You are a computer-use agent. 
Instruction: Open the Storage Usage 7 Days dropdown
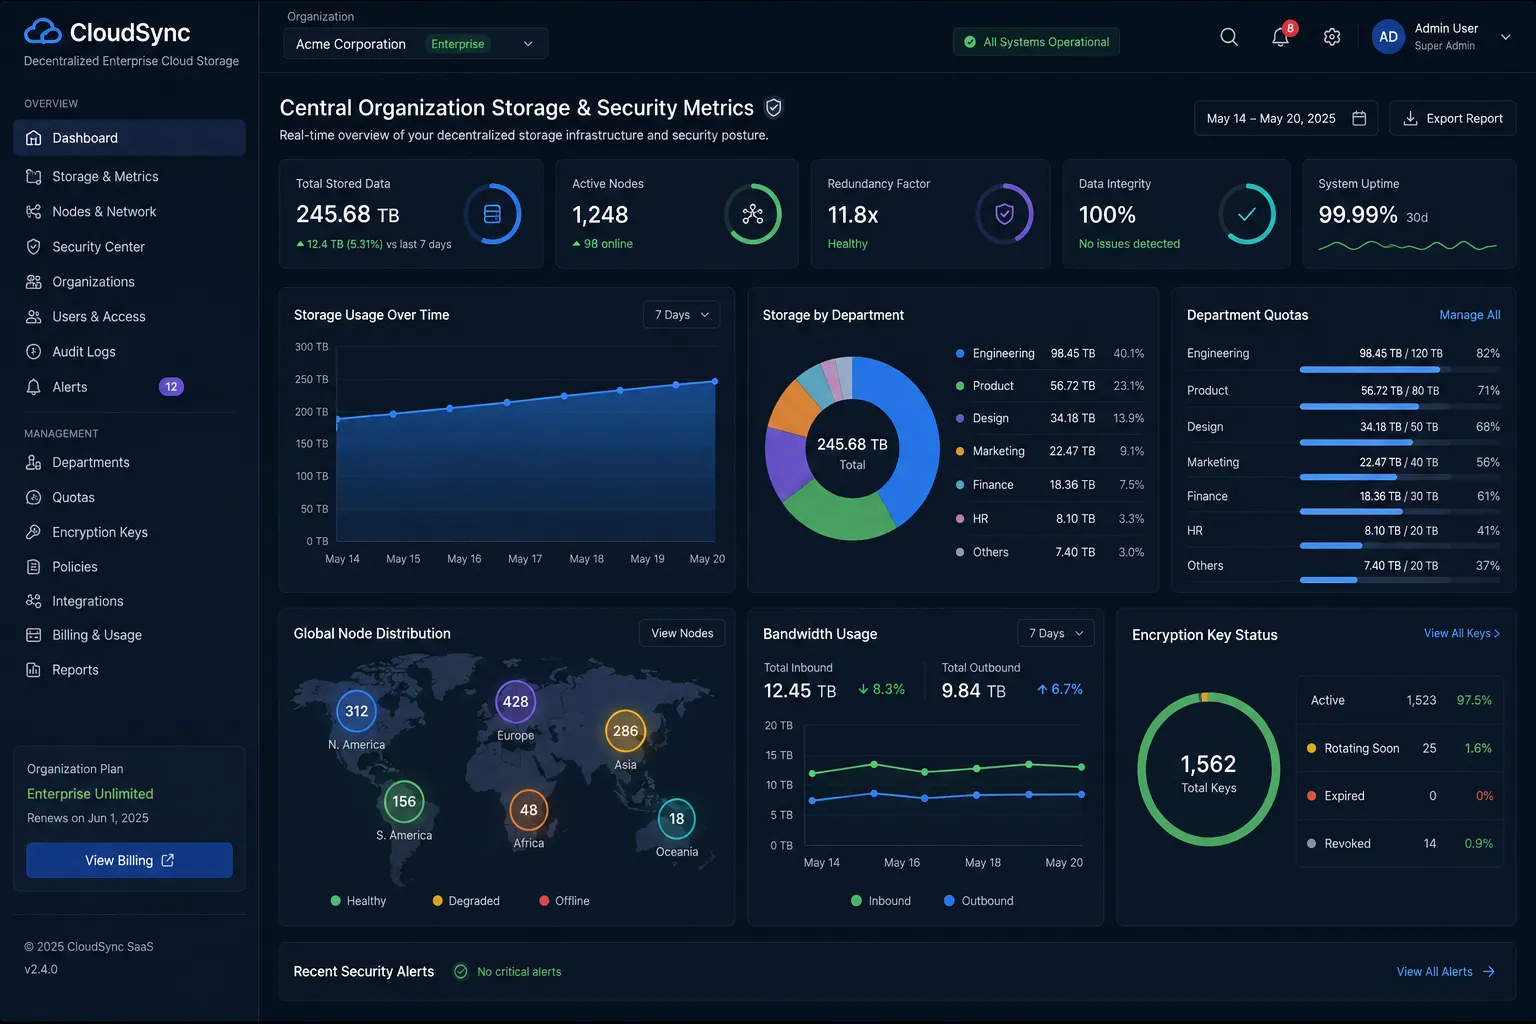(681, 314)
